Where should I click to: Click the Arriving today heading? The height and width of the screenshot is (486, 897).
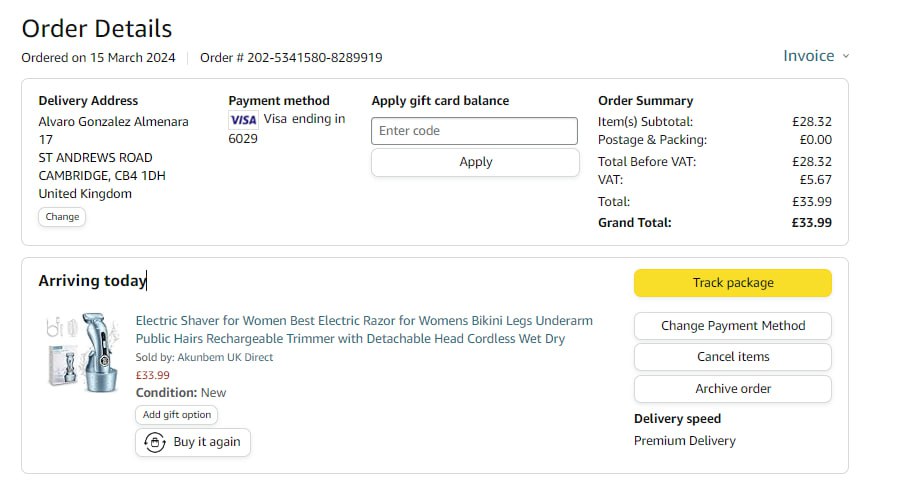coord(92,281)
